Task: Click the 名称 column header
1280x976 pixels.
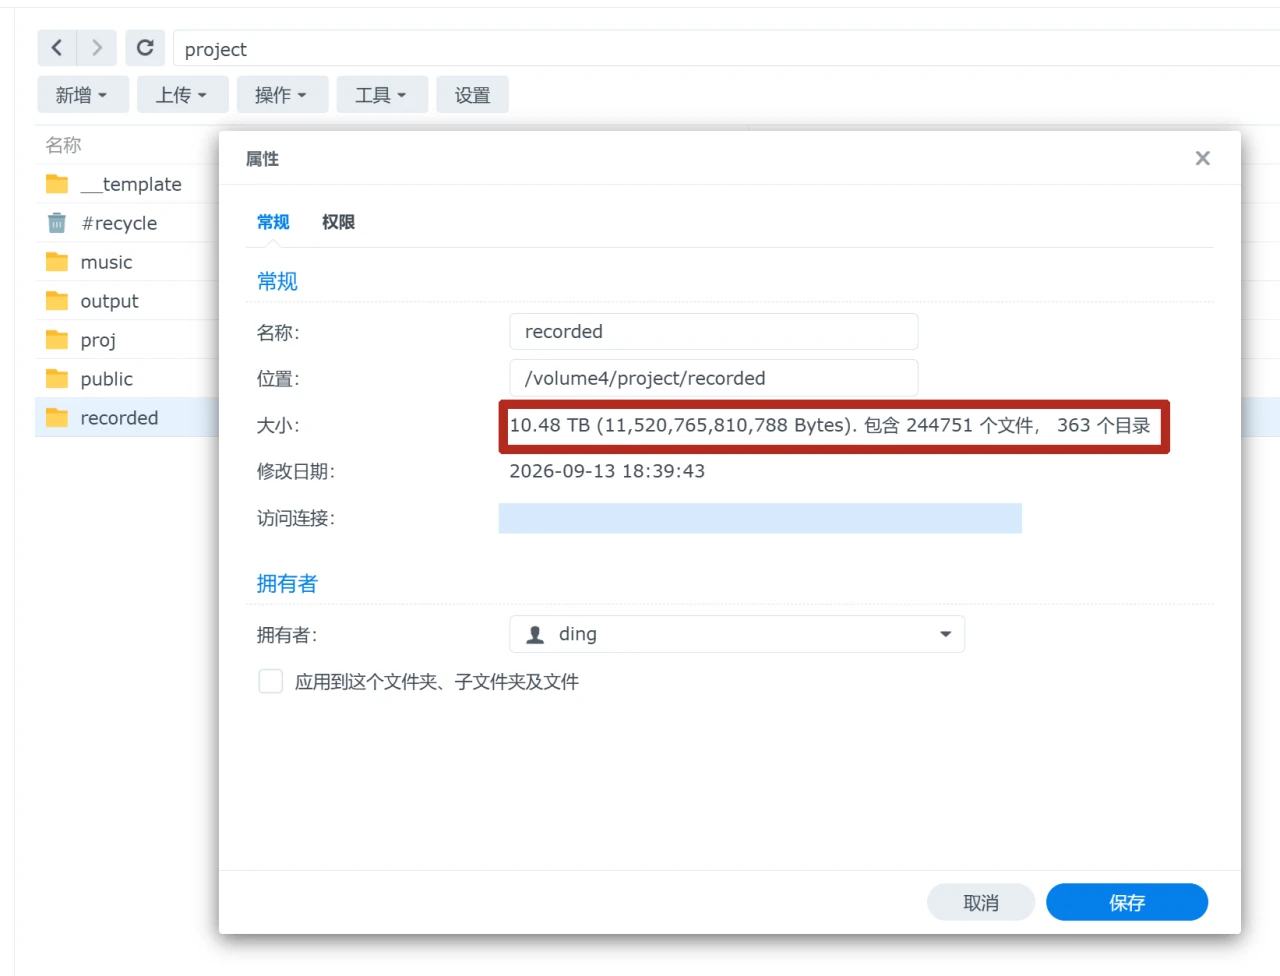Action: click(63, 145)
